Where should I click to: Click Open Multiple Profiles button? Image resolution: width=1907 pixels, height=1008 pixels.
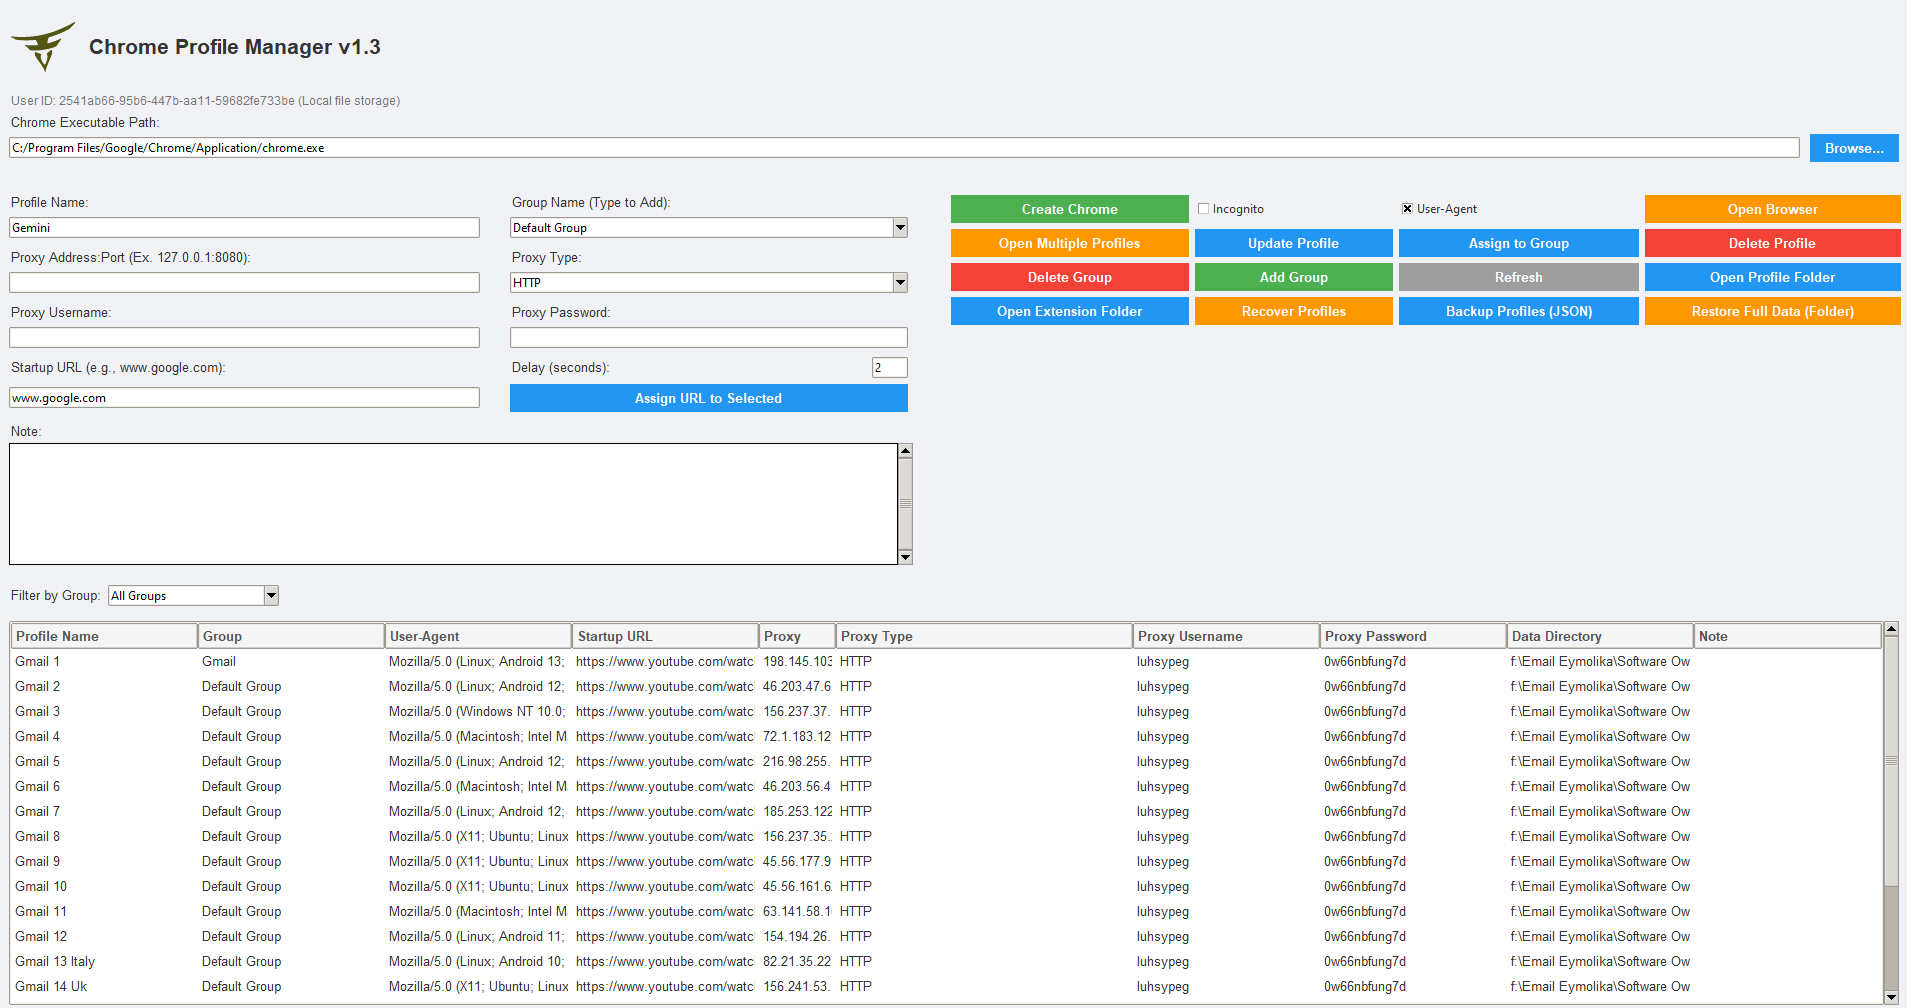pos(1069,243)
